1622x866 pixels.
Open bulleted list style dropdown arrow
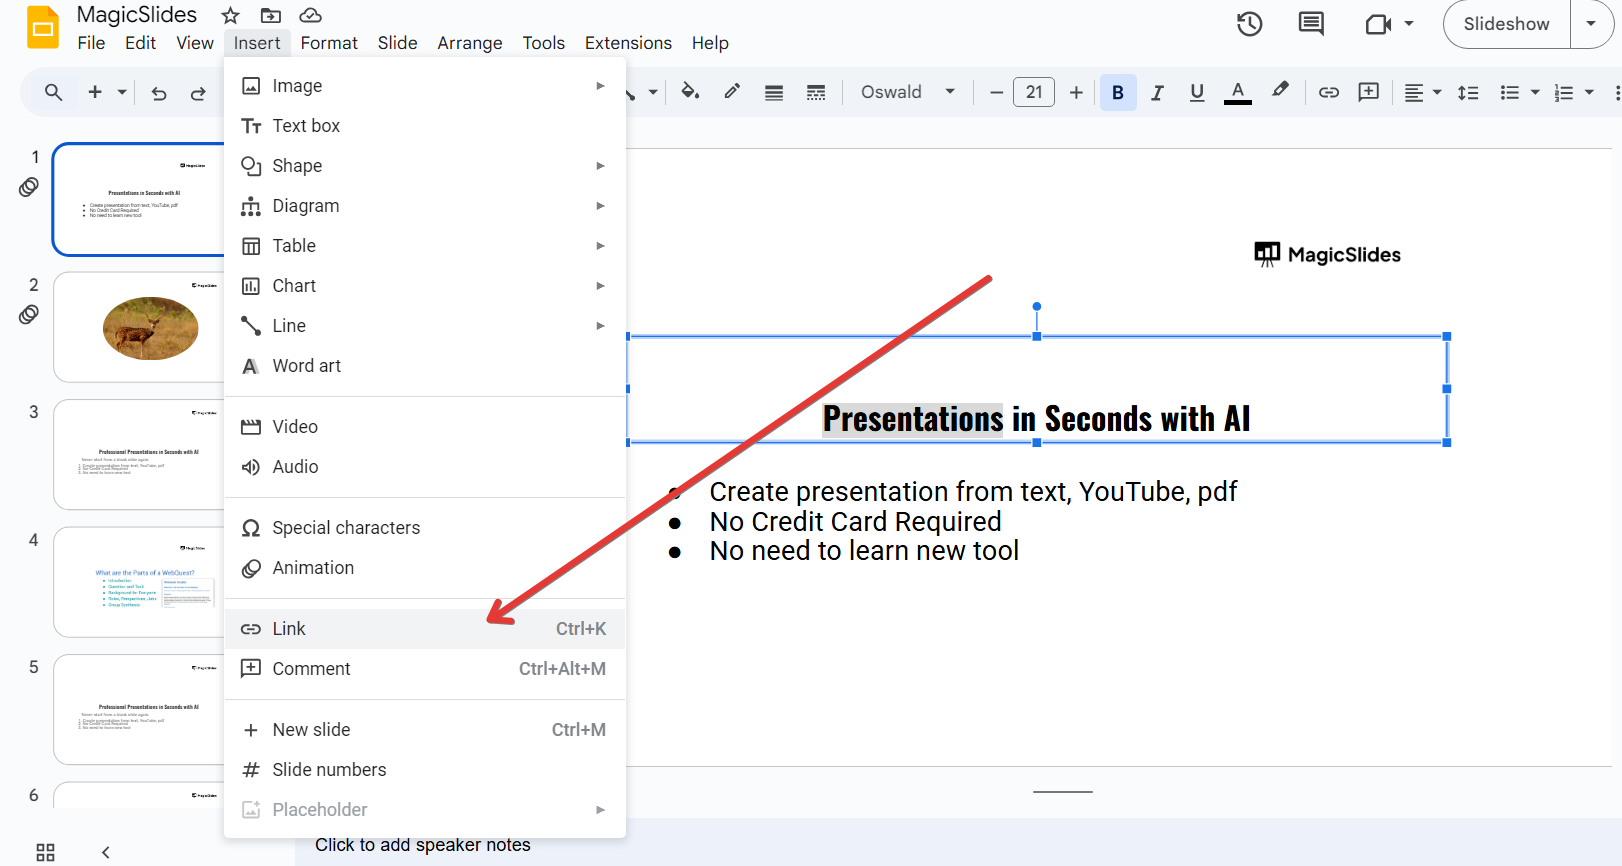coord(1535,93)
